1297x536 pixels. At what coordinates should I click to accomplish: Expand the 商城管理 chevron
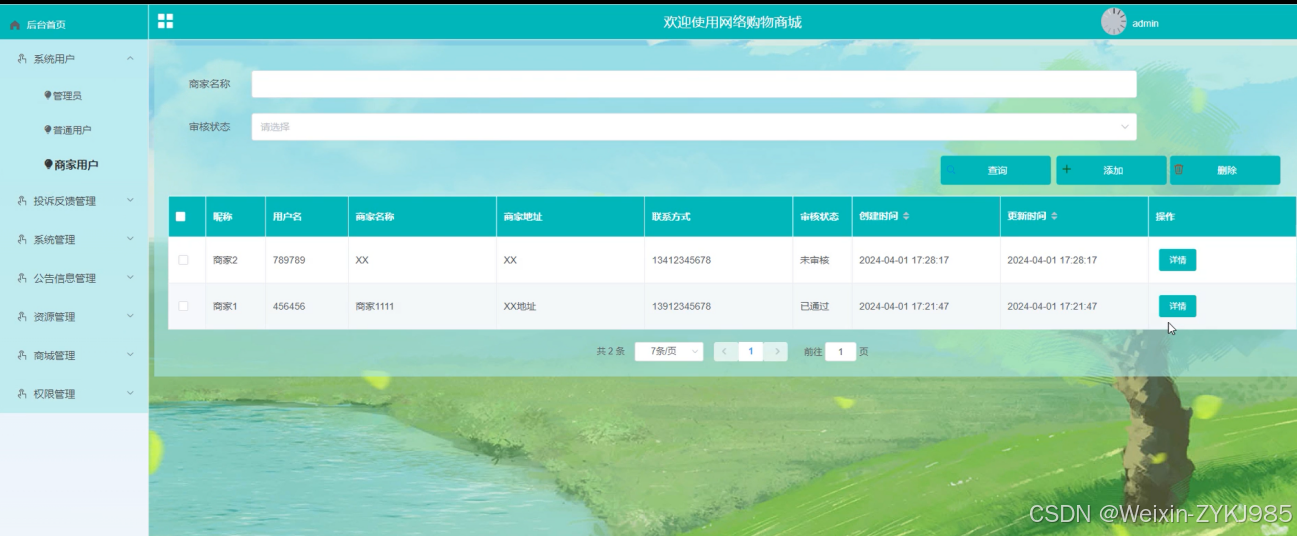[x=130, y=355]
